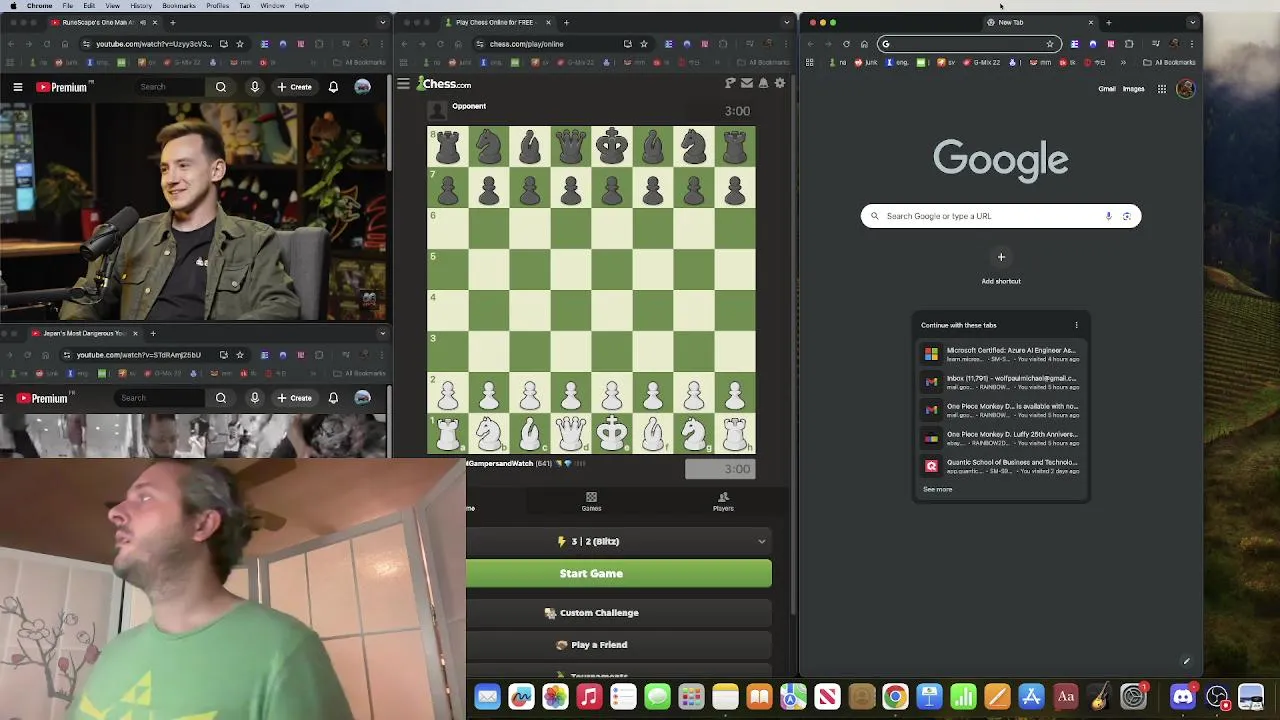
Task: Click See more under tab suggestions
Action: pos(937,489)
